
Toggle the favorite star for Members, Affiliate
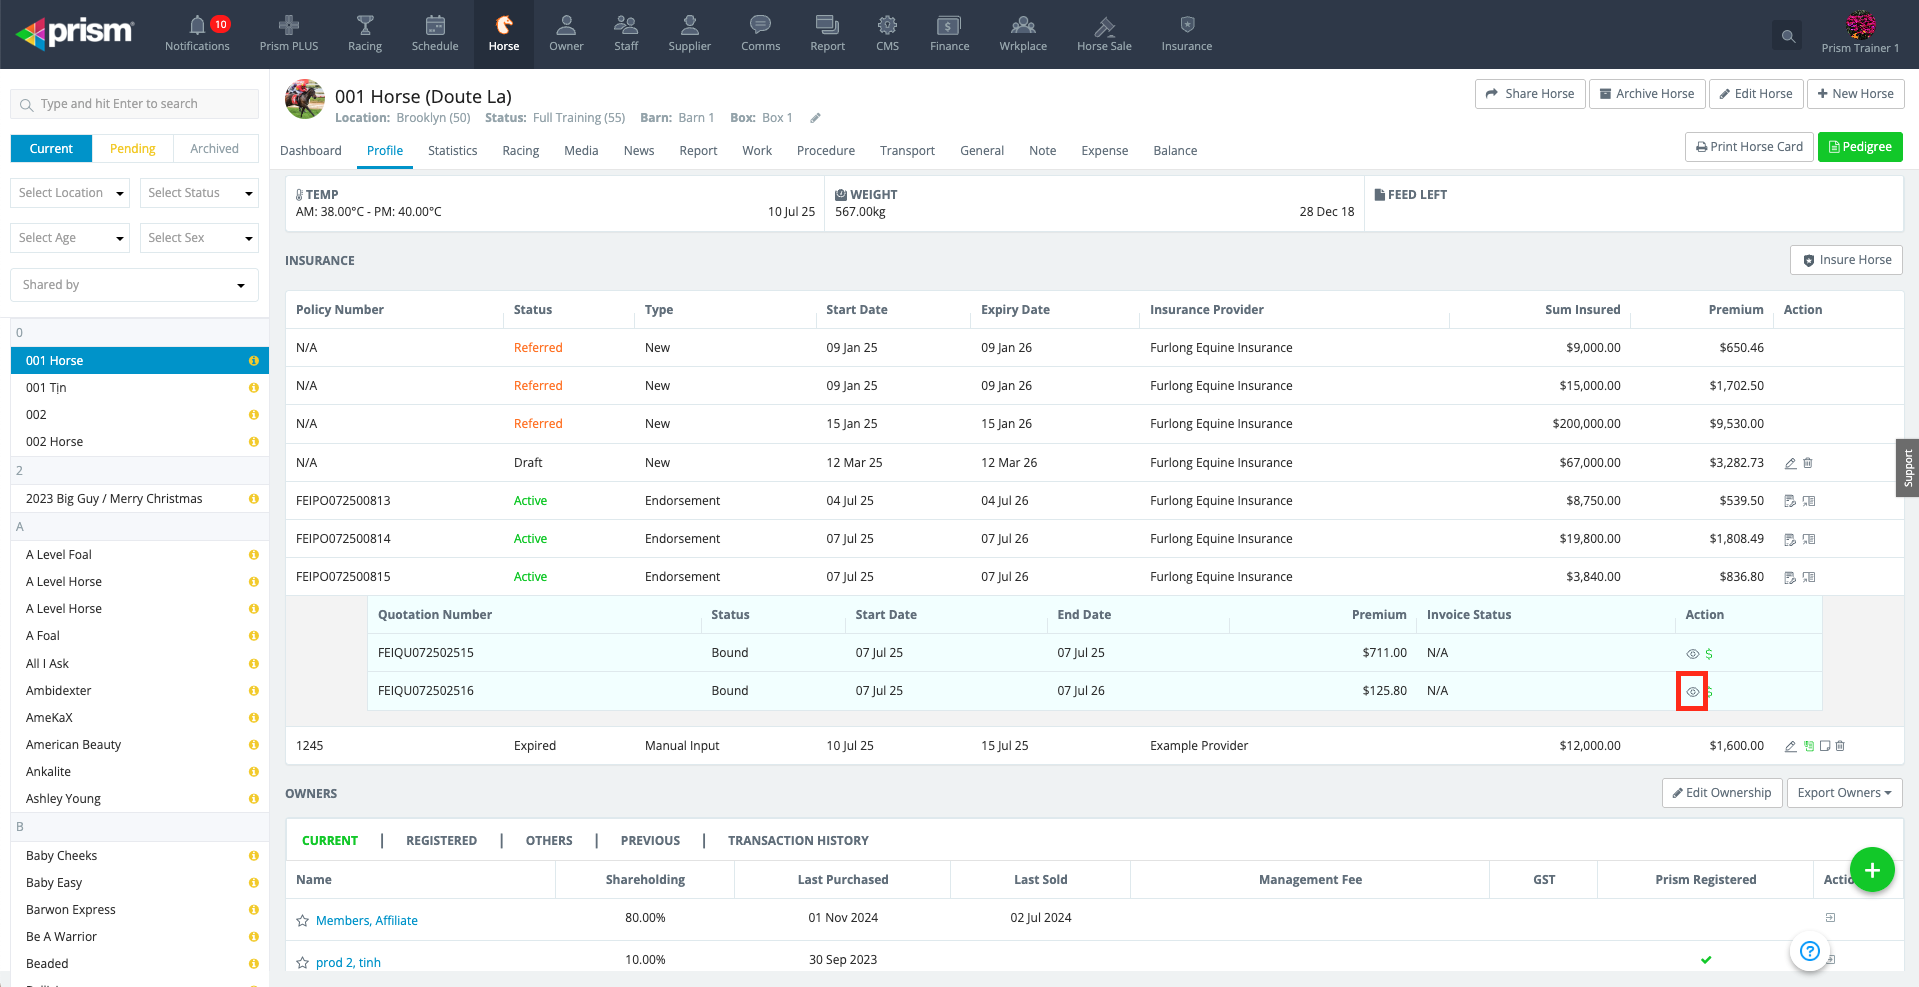pos(302,921)
